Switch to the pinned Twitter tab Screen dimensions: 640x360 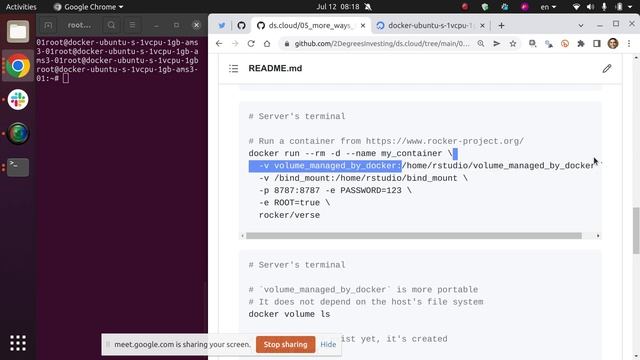(x=222, y=25)
